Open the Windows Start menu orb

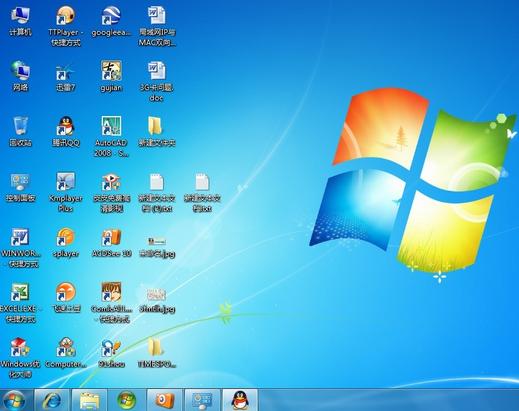click(14, 400)
